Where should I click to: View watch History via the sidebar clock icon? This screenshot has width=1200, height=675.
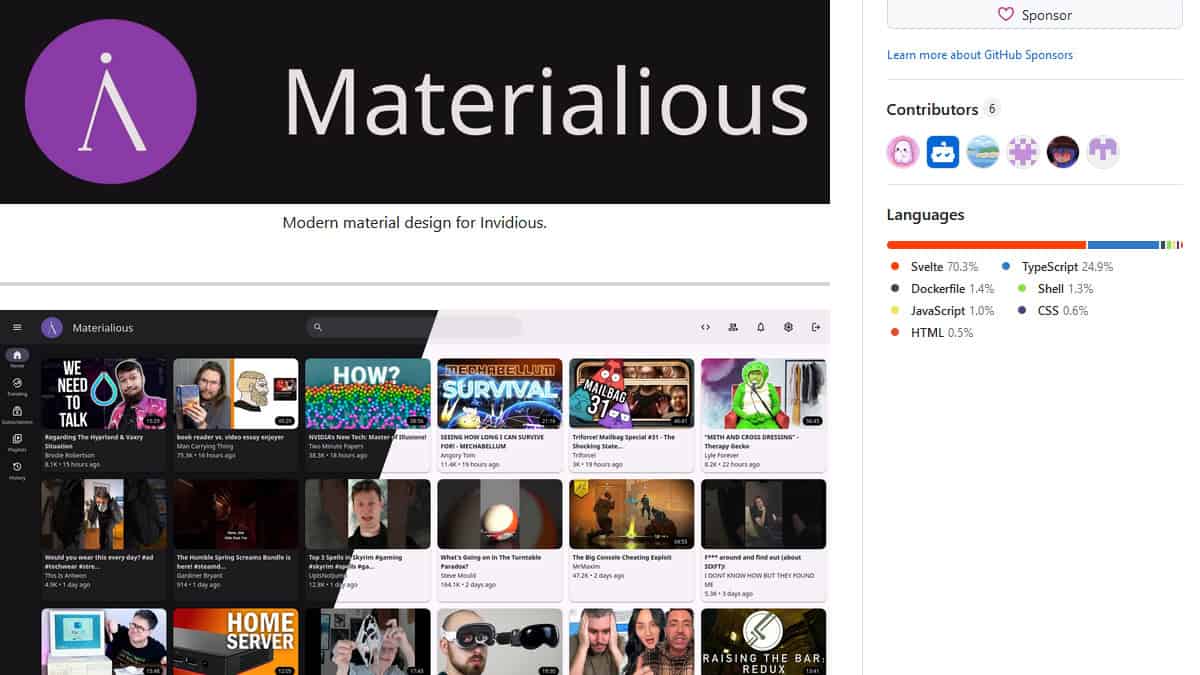pos(16,464)
